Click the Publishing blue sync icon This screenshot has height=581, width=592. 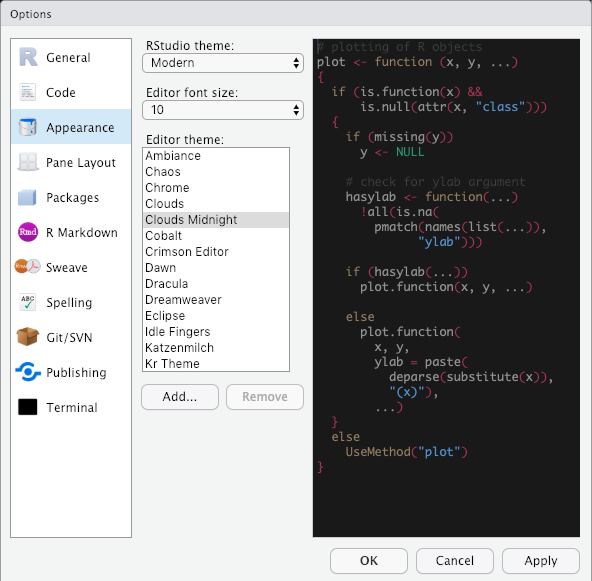click(28, 372)
